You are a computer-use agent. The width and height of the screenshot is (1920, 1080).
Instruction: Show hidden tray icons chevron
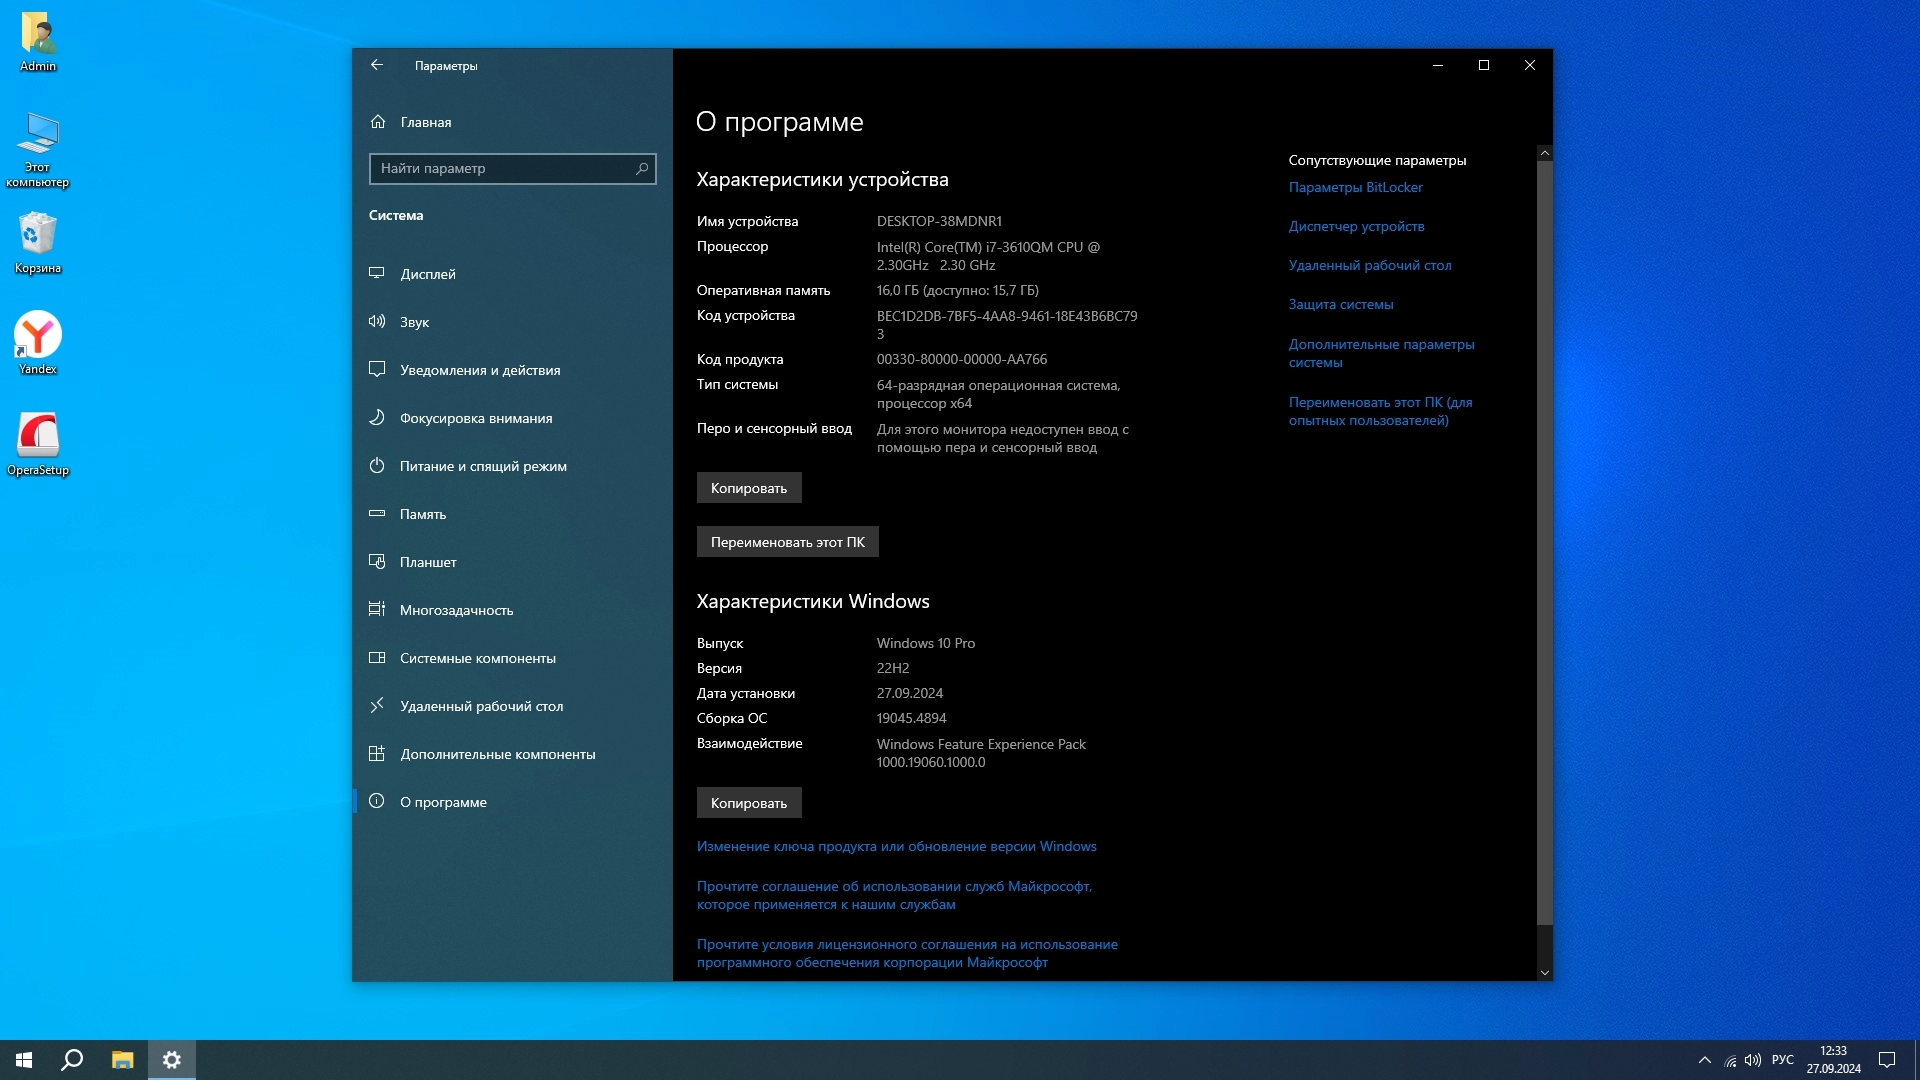[x=1704, y=1060]
